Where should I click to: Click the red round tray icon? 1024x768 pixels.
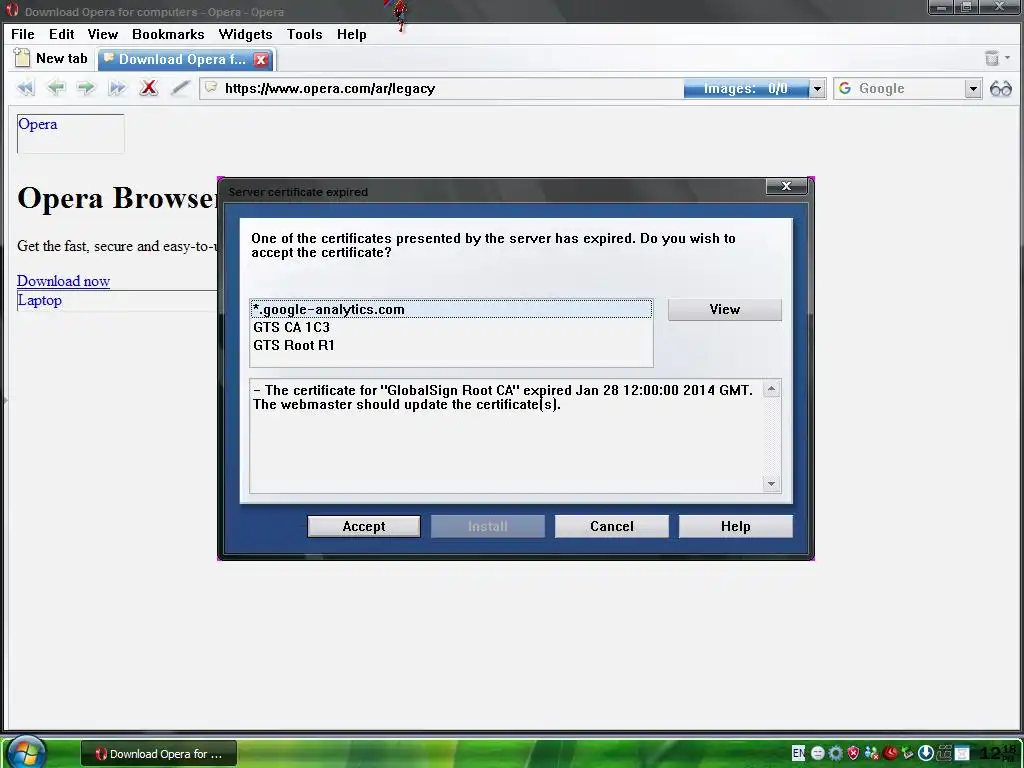click(x=890, y=753)
